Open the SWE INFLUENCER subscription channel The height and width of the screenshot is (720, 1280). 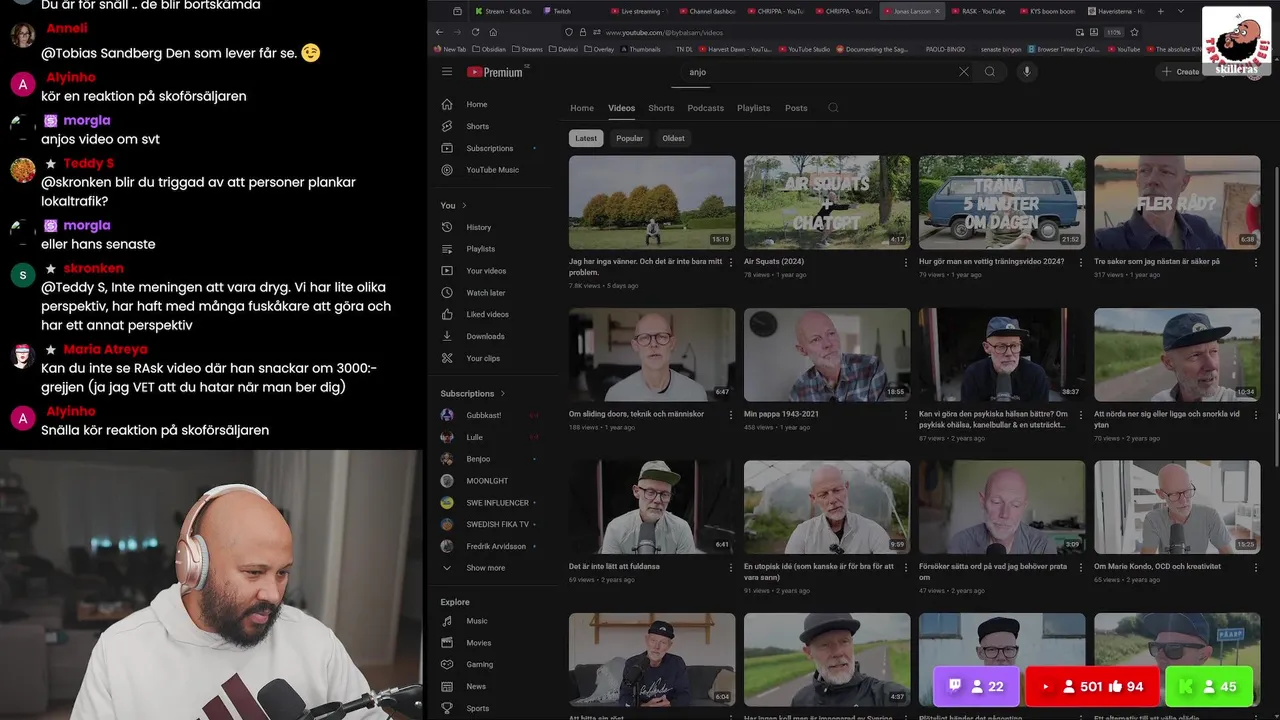[497, 502]
